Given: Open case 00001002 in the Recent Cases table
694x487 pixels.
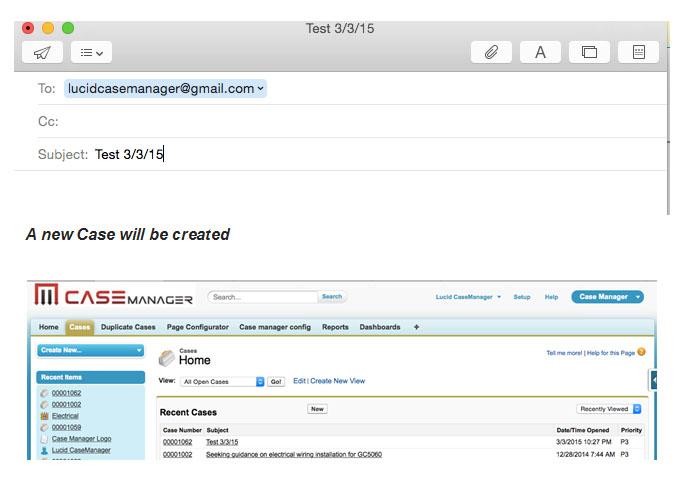Looking at the screenshot, I should (177, 454).
